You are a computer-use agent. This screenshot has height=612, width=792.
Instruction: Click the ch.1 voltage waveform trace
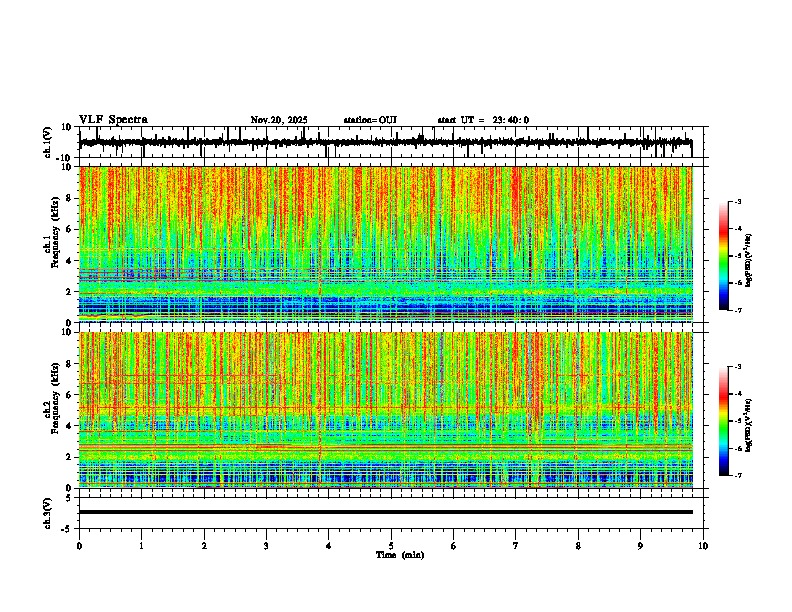coord(385,143)
